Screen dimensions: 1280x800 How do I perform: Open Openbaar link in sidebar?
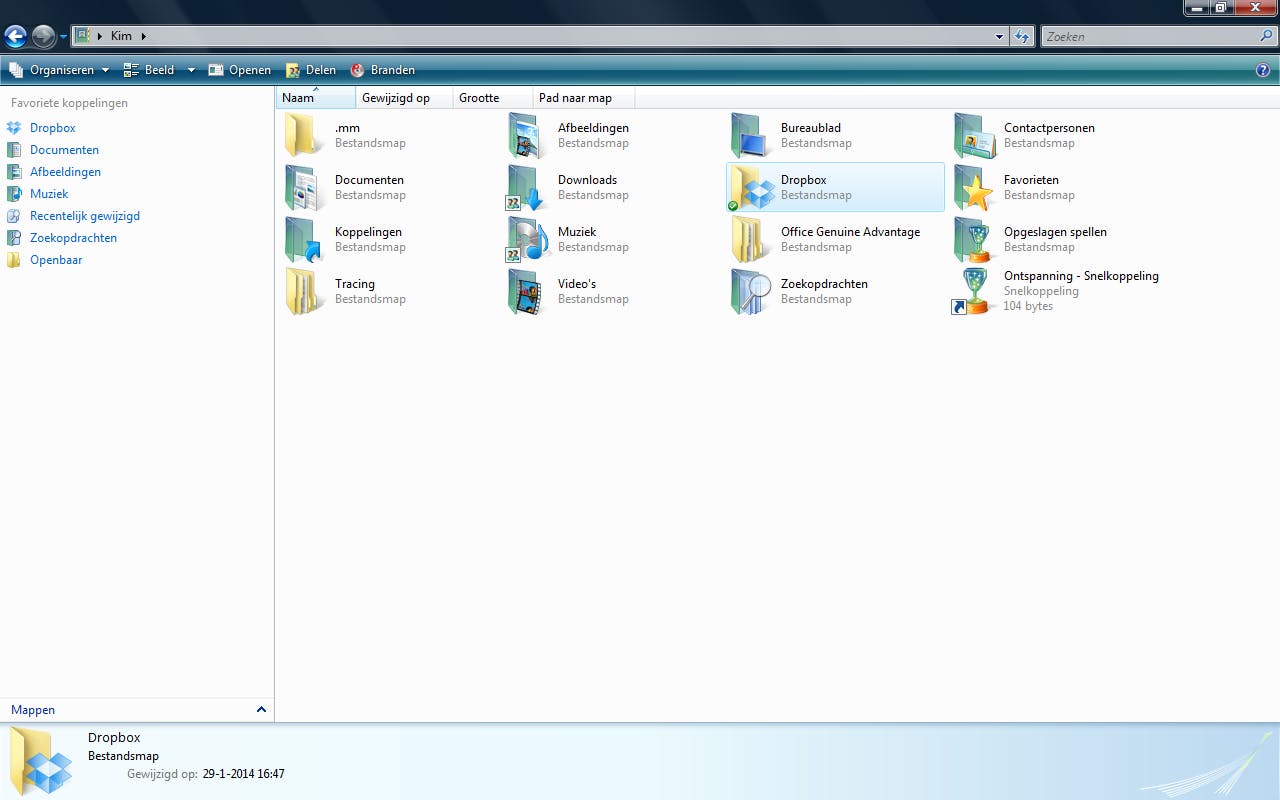point(56,260)
